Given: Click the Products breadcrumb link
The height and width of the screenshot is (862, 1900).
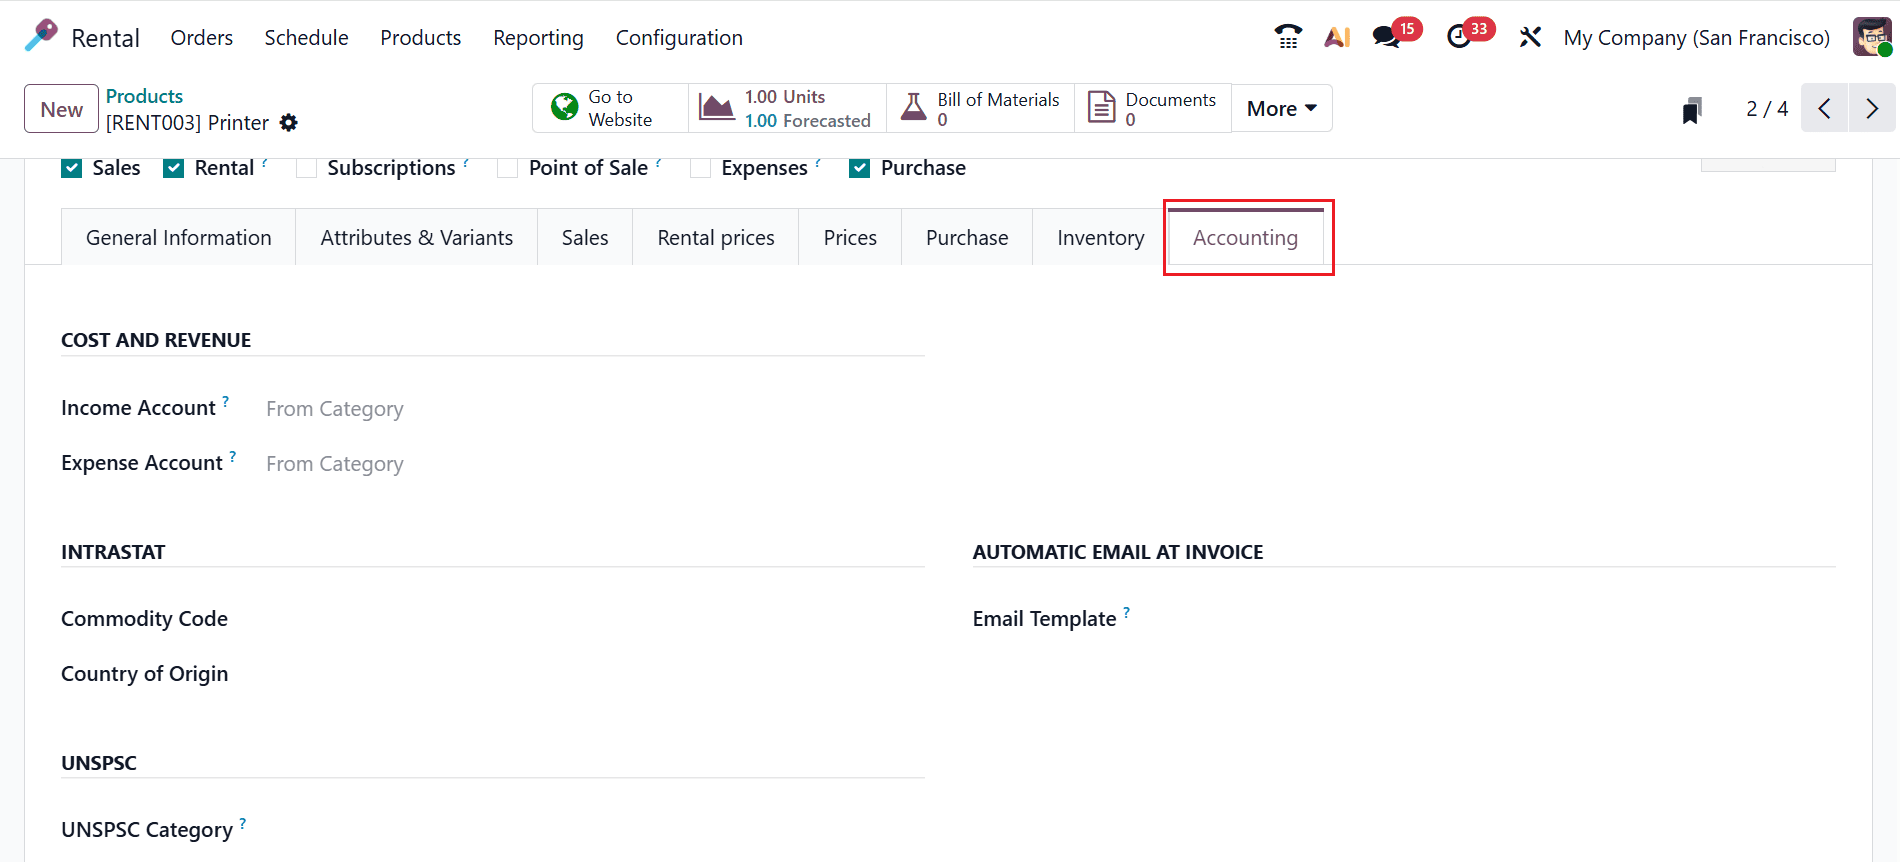Looking at the screenshot, I should (x=144, y=96).
